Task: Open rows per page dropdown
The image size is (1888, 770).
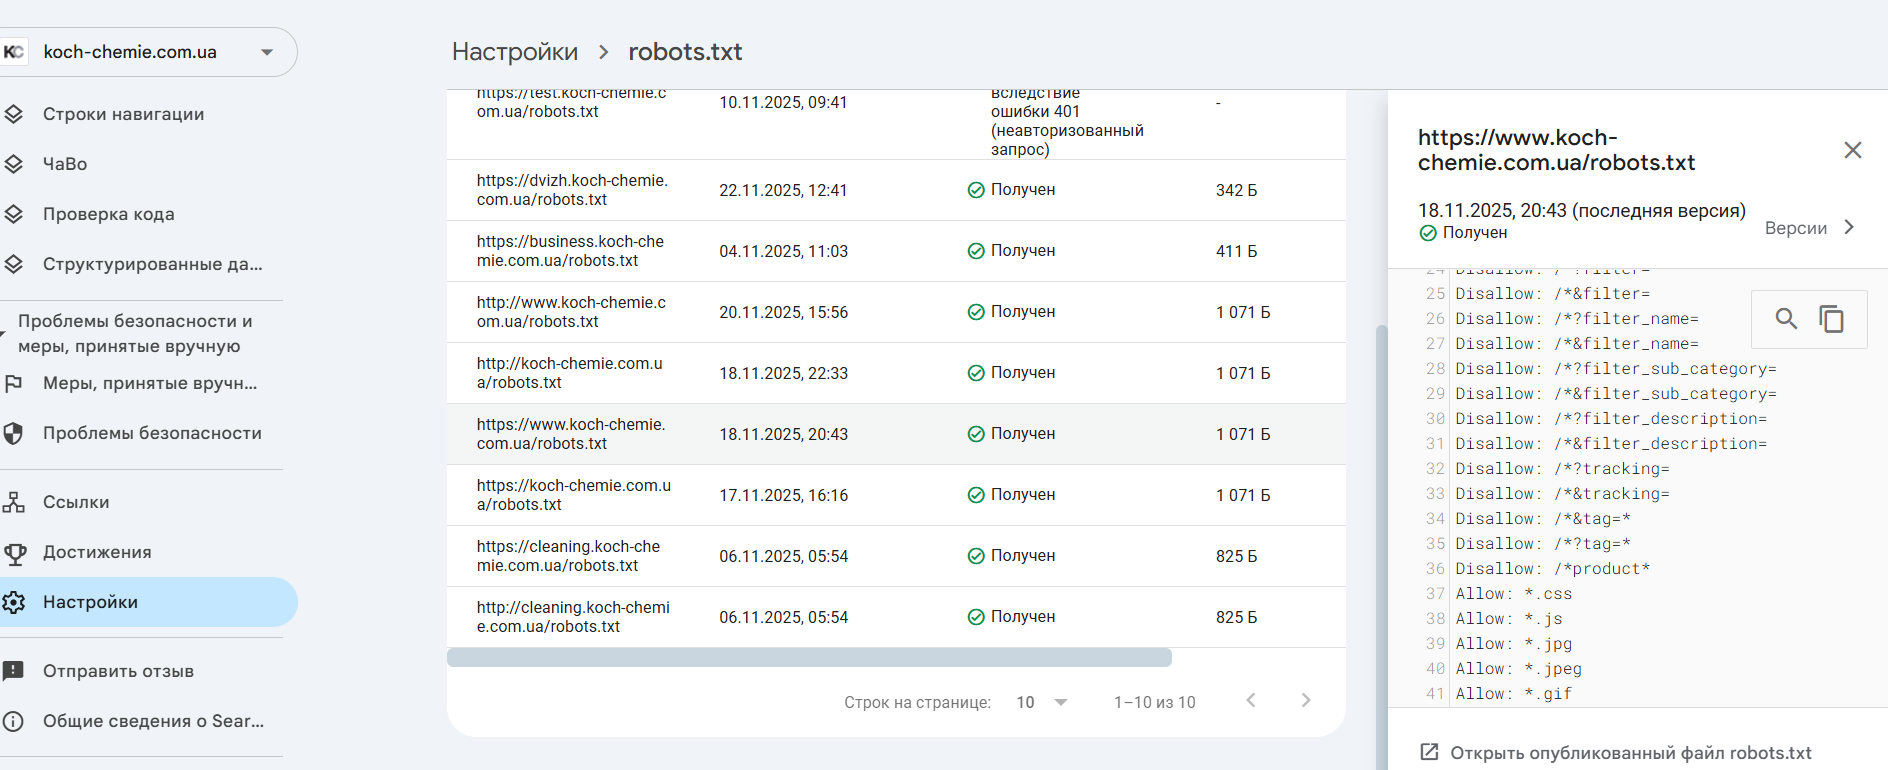Action: [x=1042, y=702]
